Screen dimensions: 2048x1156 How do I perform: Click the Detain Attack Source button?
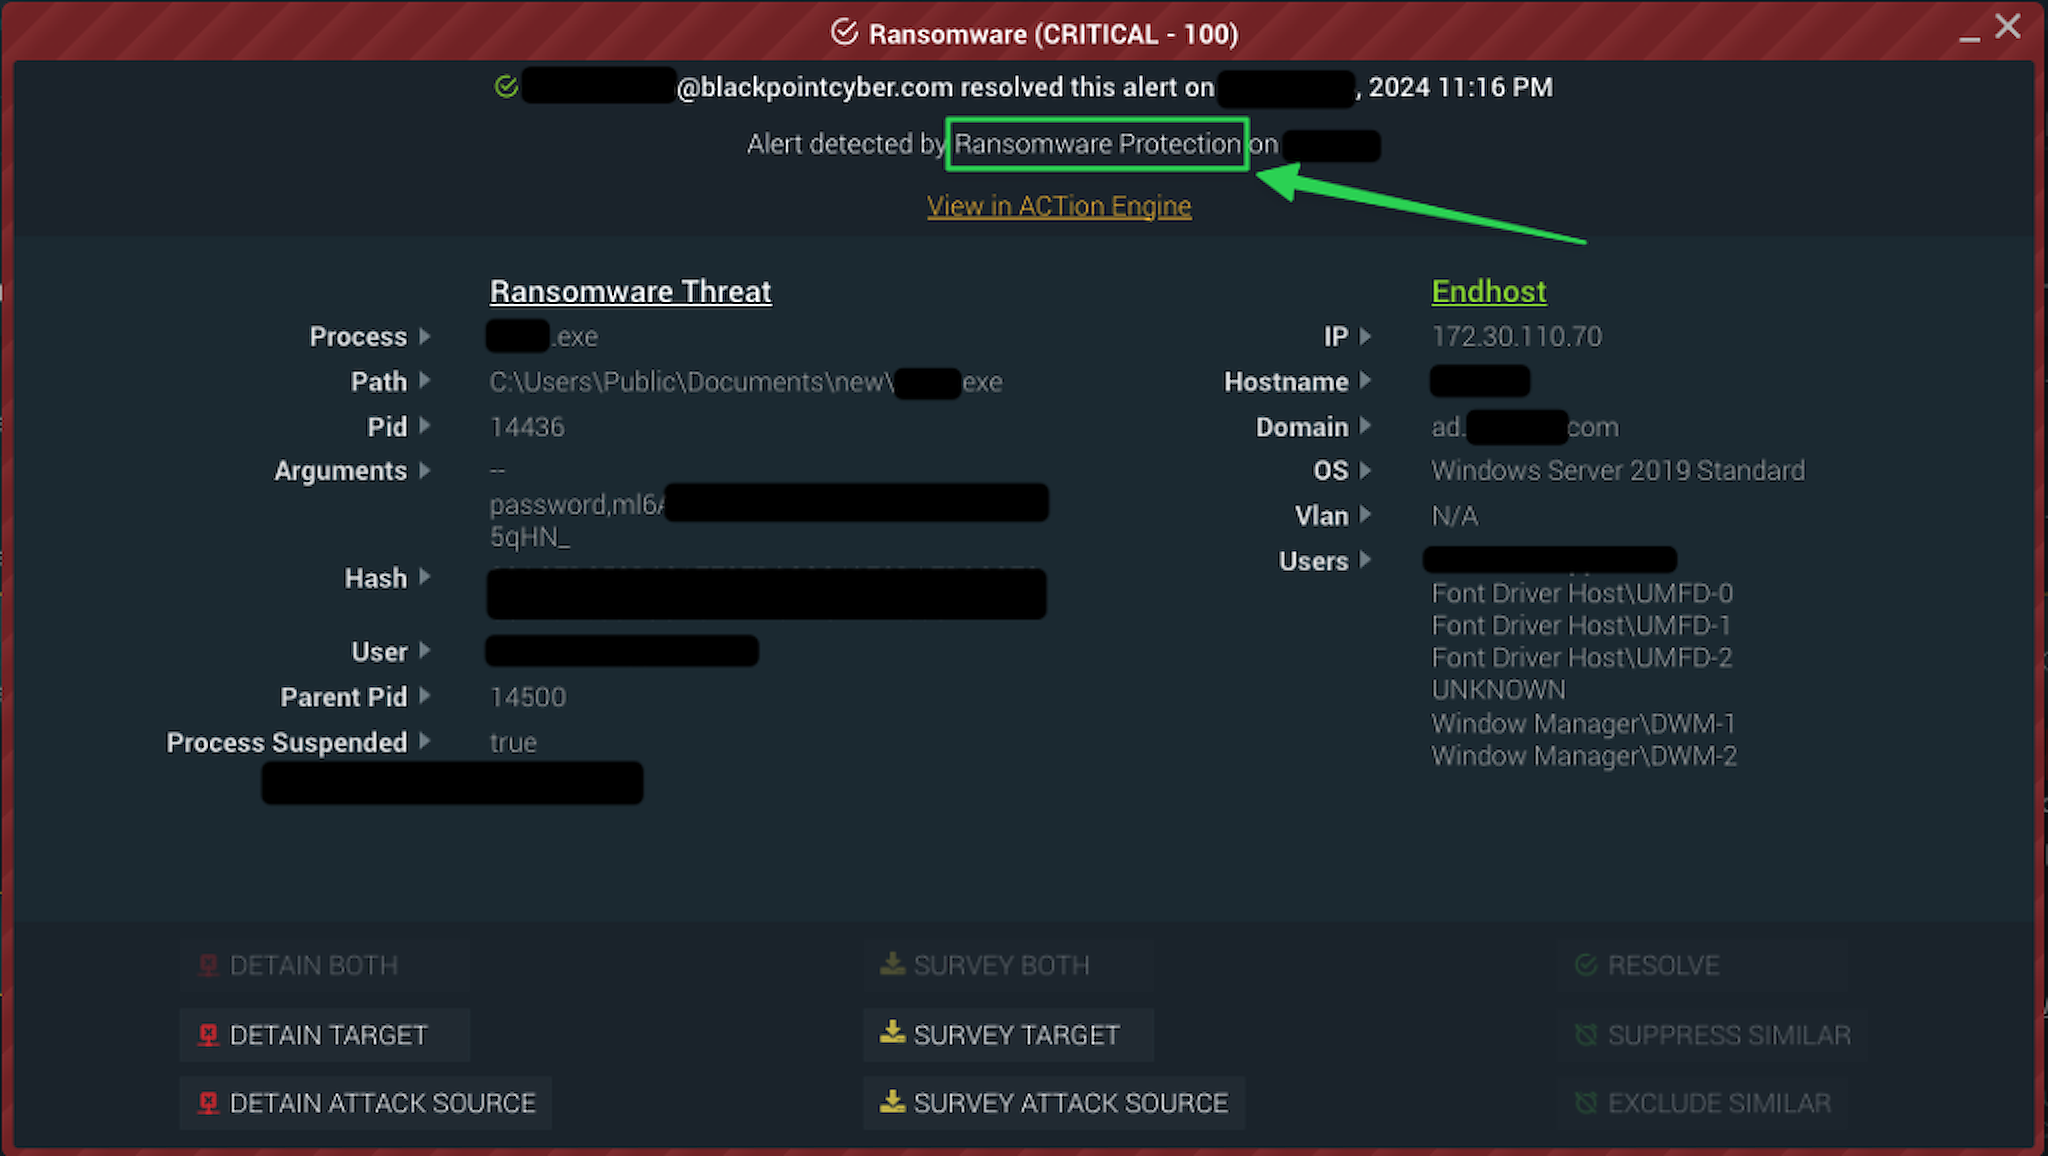point(365,1103)
